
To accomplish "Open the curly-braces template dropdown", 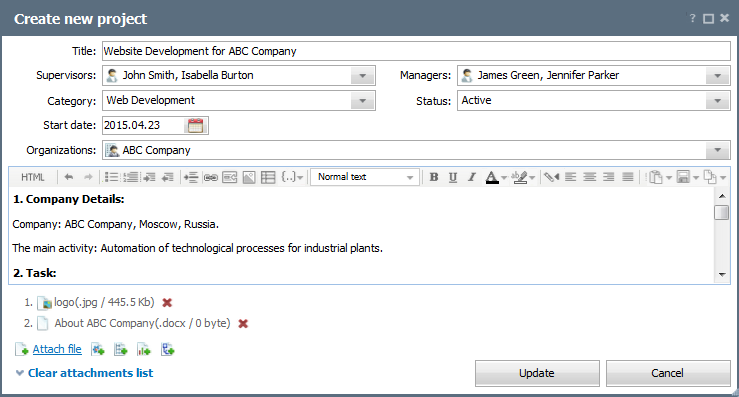I will (x=292, y=177).
